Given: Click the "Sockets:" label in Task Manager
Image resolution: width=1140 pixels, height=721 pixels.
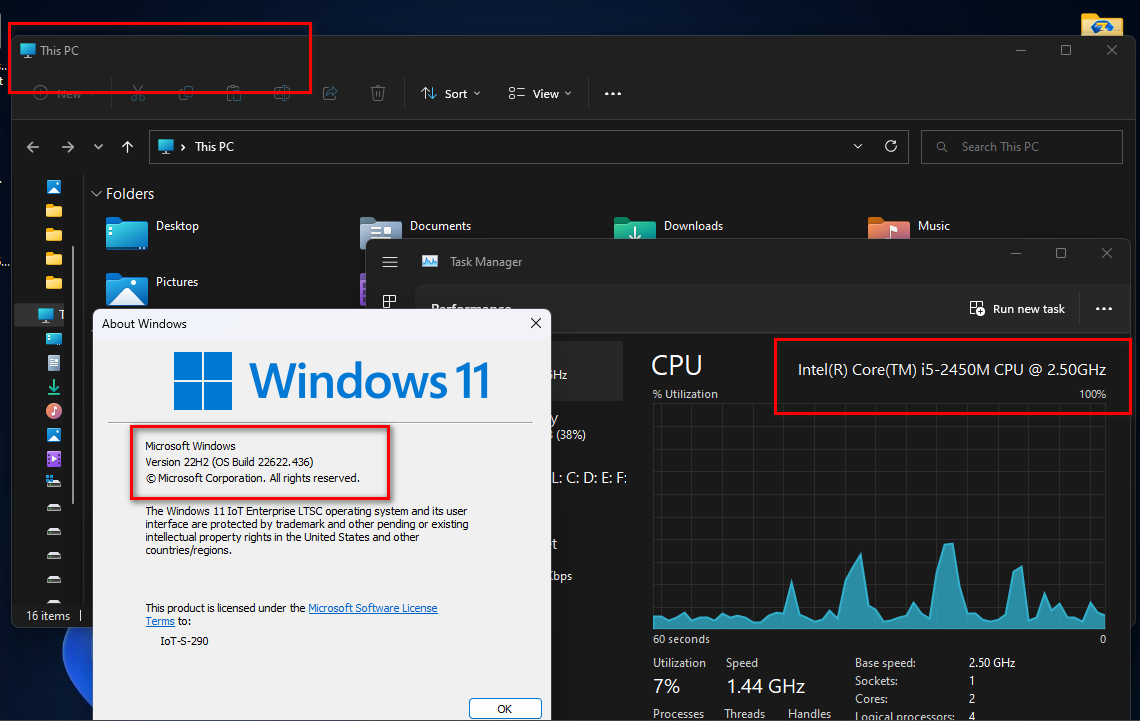Looking at the screenshot, I should point(876,681).
